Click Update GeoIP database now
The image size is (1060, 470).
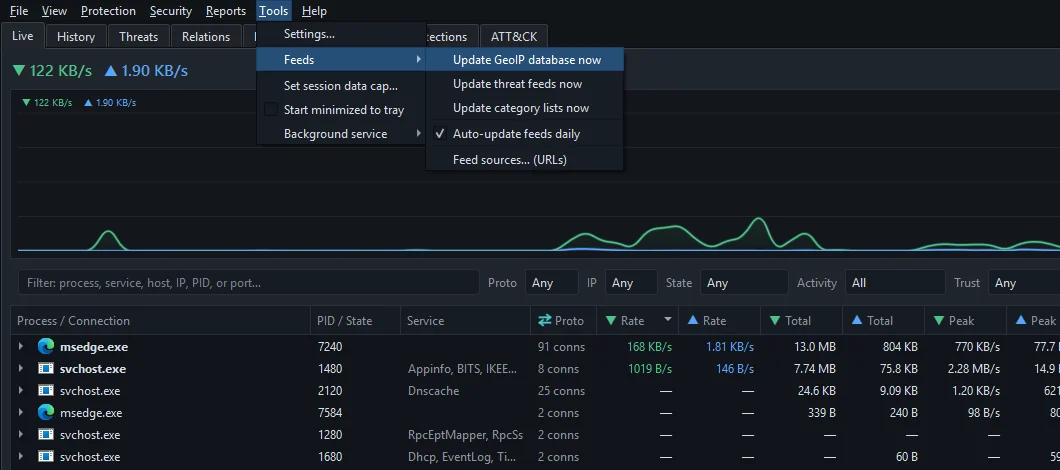click(525, 60)
